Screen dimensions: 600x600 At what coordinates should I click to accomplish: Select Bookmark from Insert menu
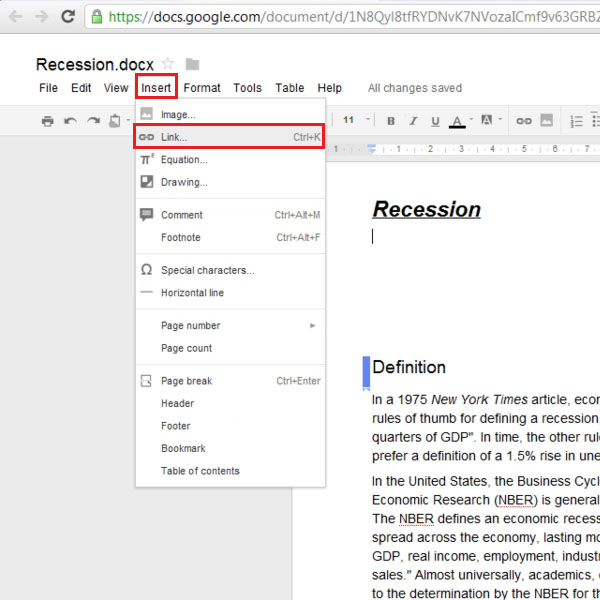point(230,448)
